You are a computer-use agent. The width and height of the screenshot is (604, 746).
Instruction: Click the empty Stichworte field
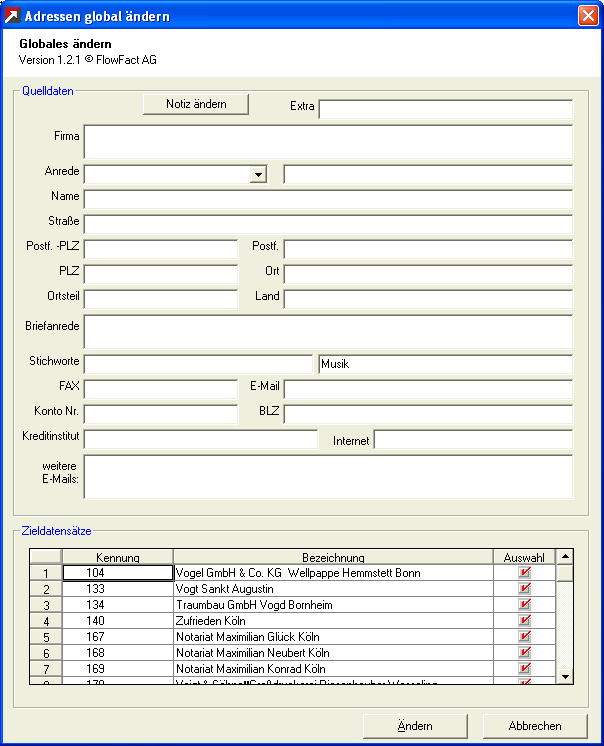(x=198, y=364)
